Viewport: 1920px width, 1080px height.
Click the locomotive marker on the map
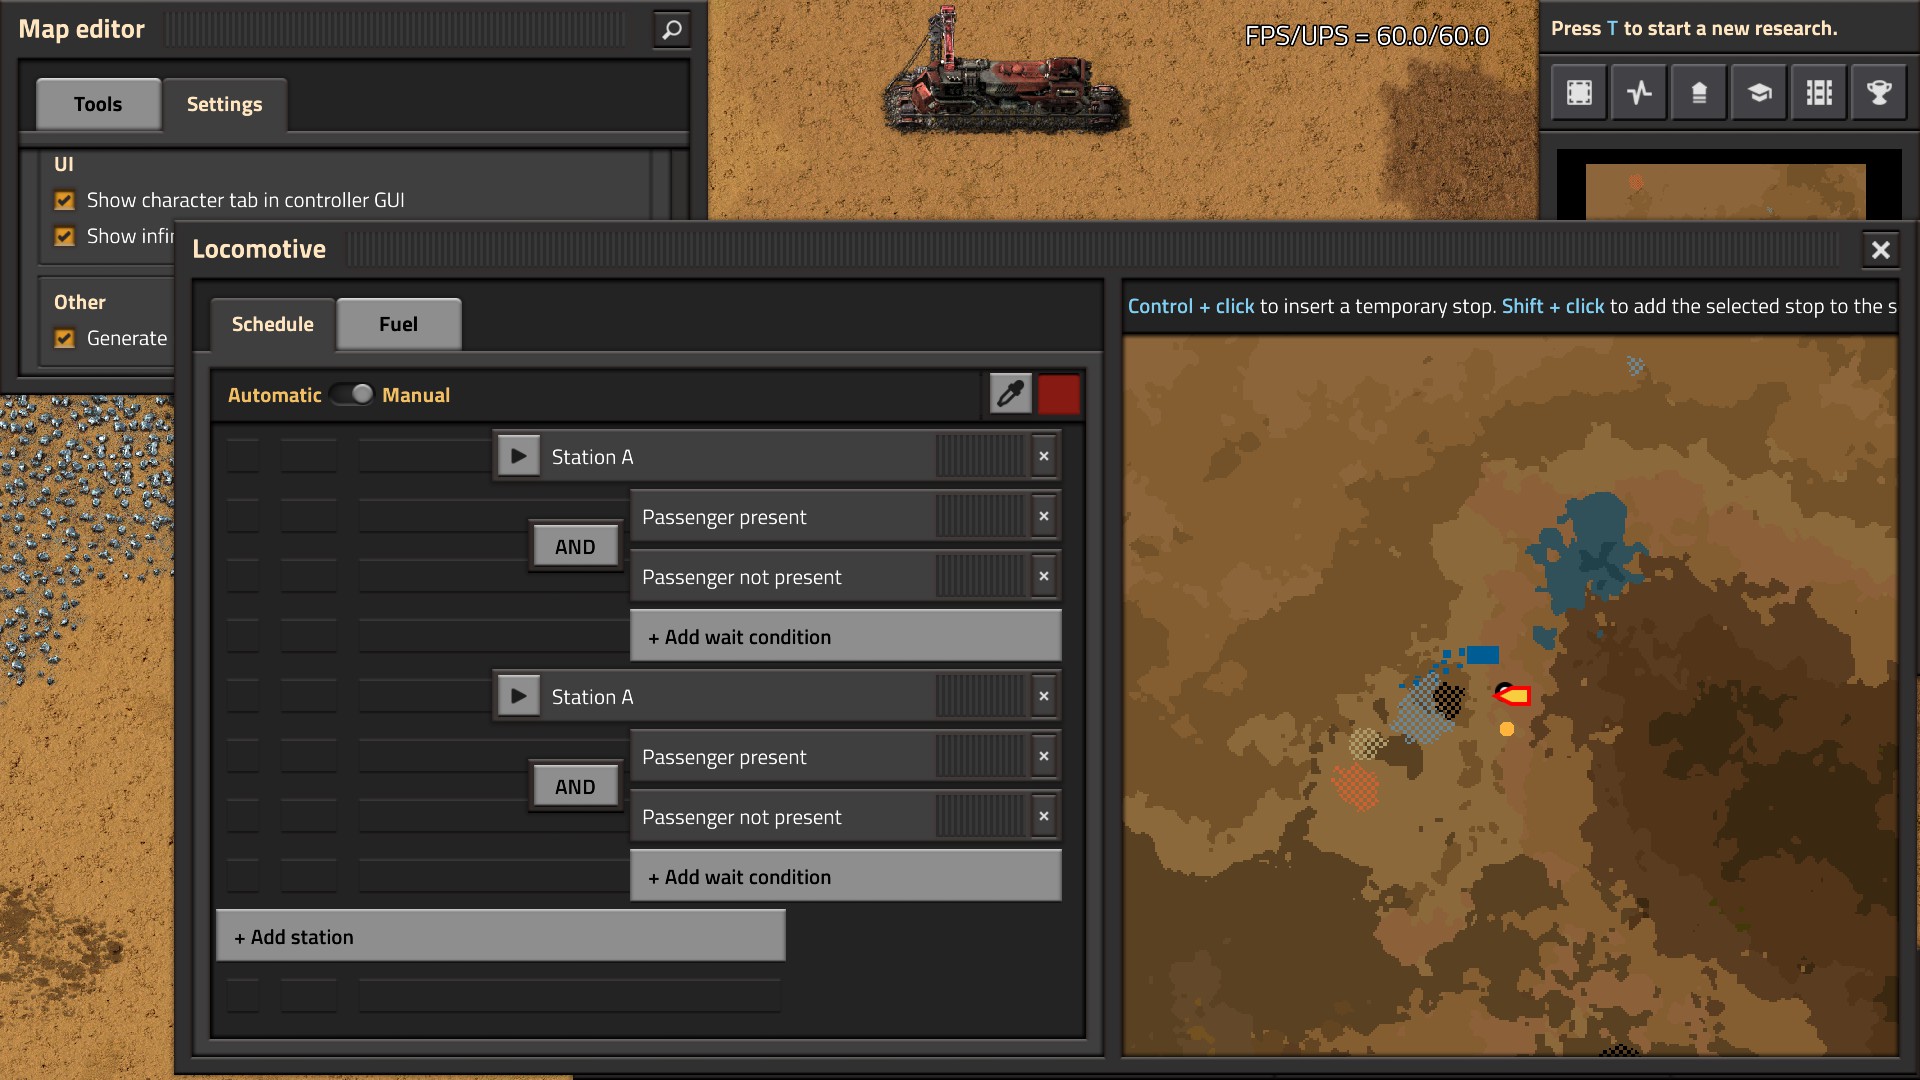[1513, 695]
